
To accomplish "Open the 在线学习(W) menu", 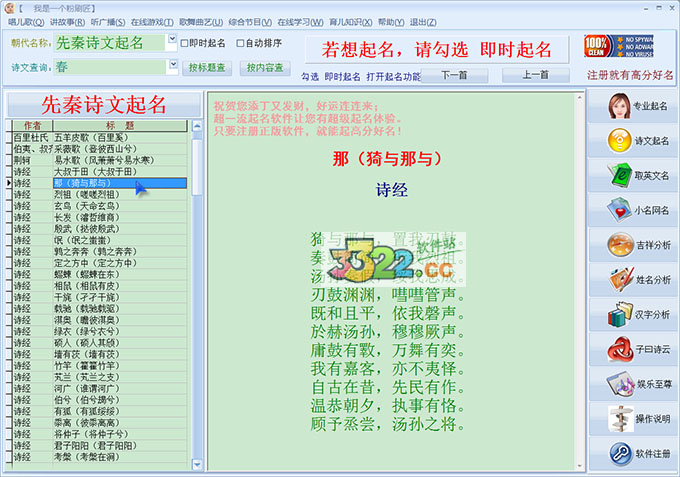I will click(x=300, y=22).
